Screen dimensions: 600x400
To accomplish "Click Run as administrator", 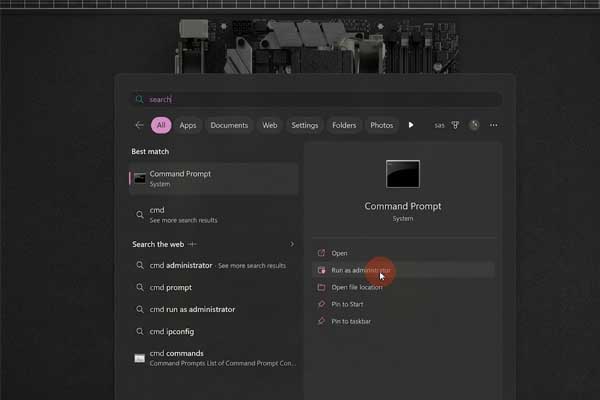I will 403,270.
